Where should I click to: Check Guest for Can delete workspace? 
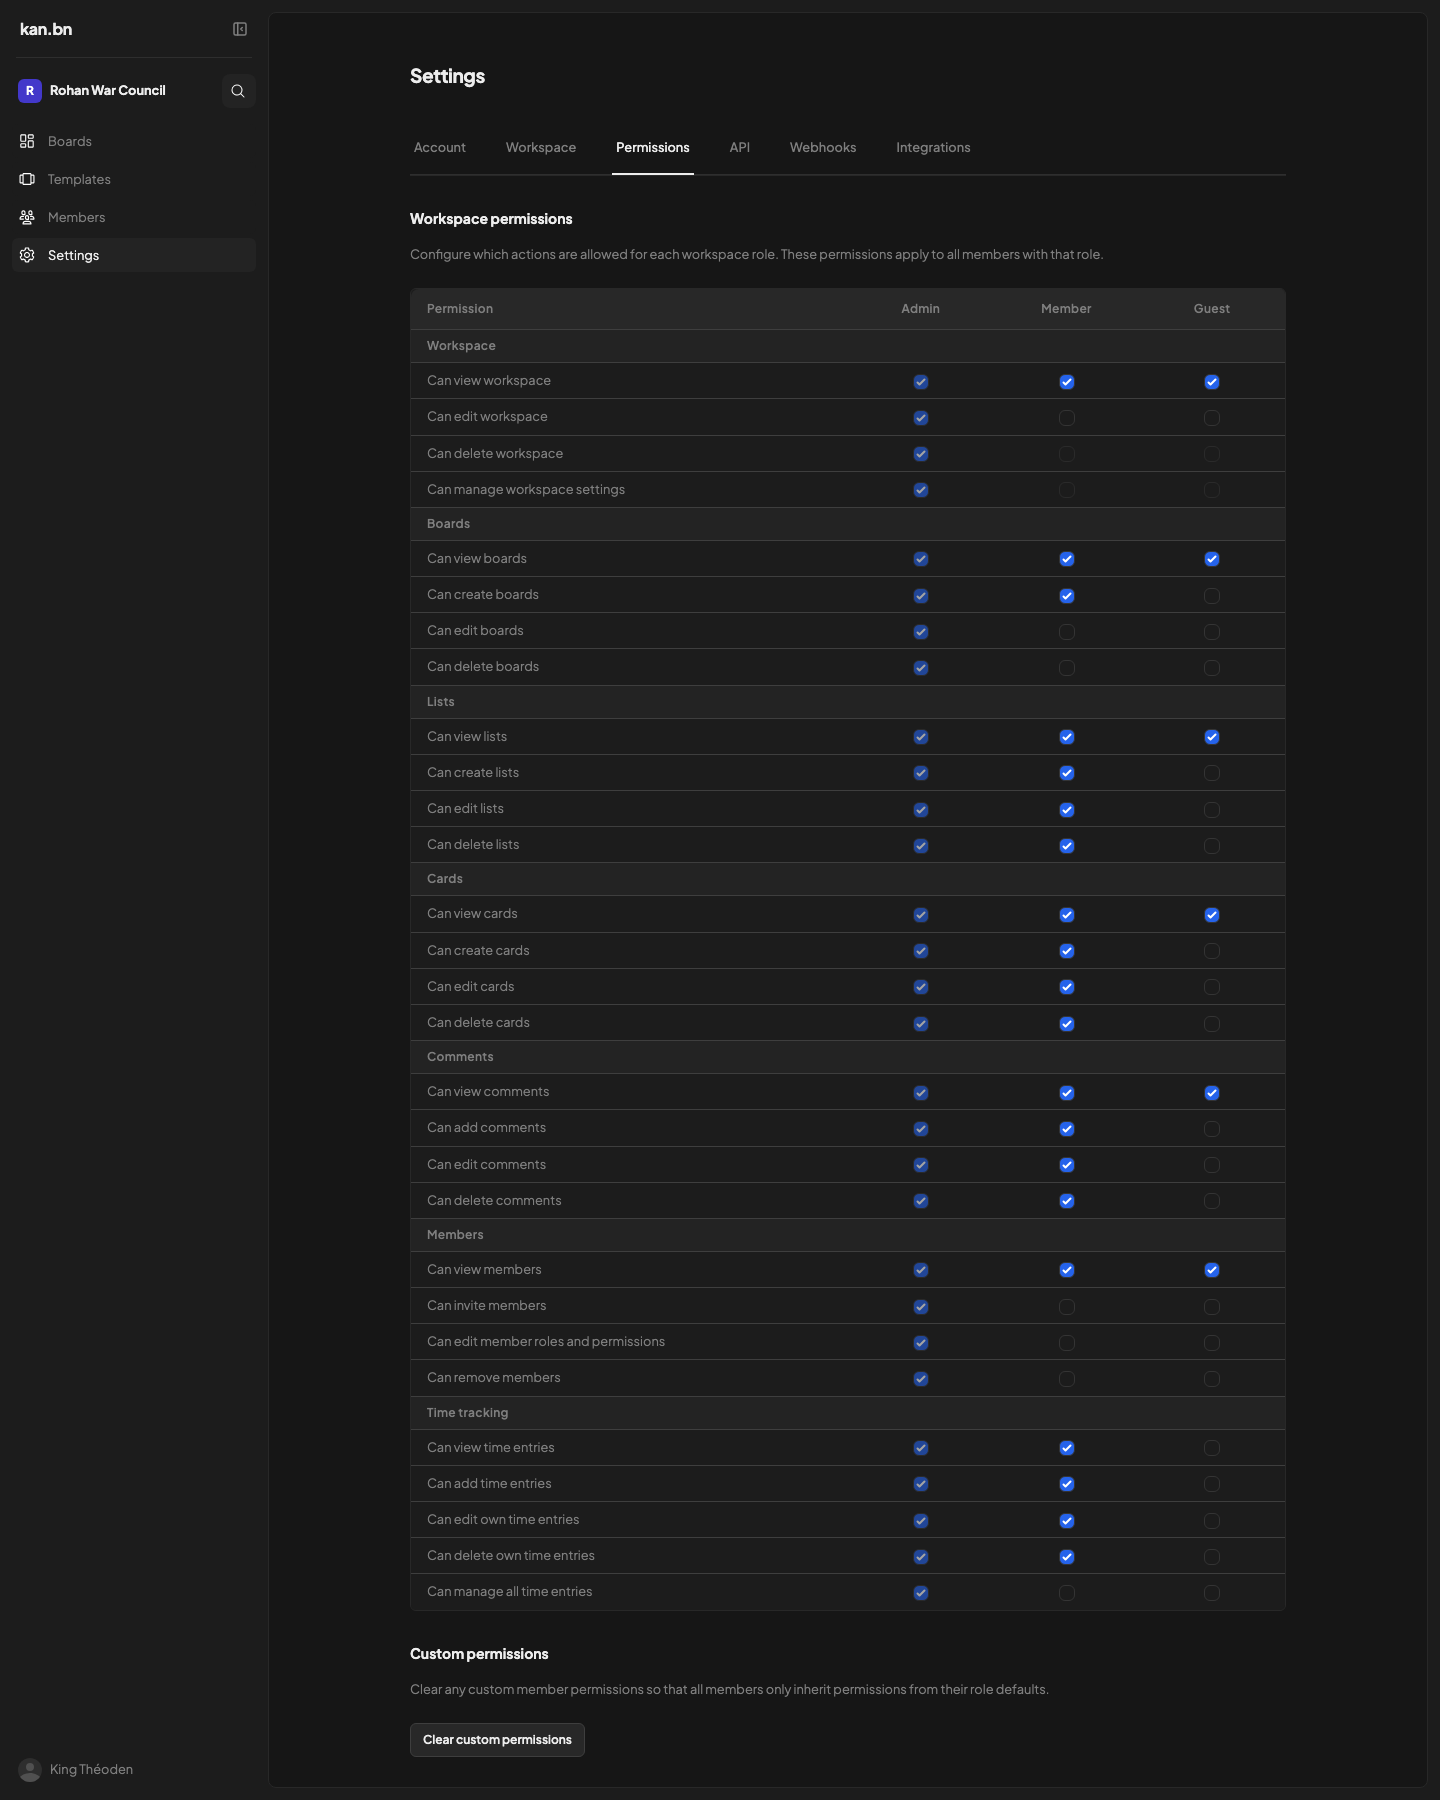click(1212, 454)
